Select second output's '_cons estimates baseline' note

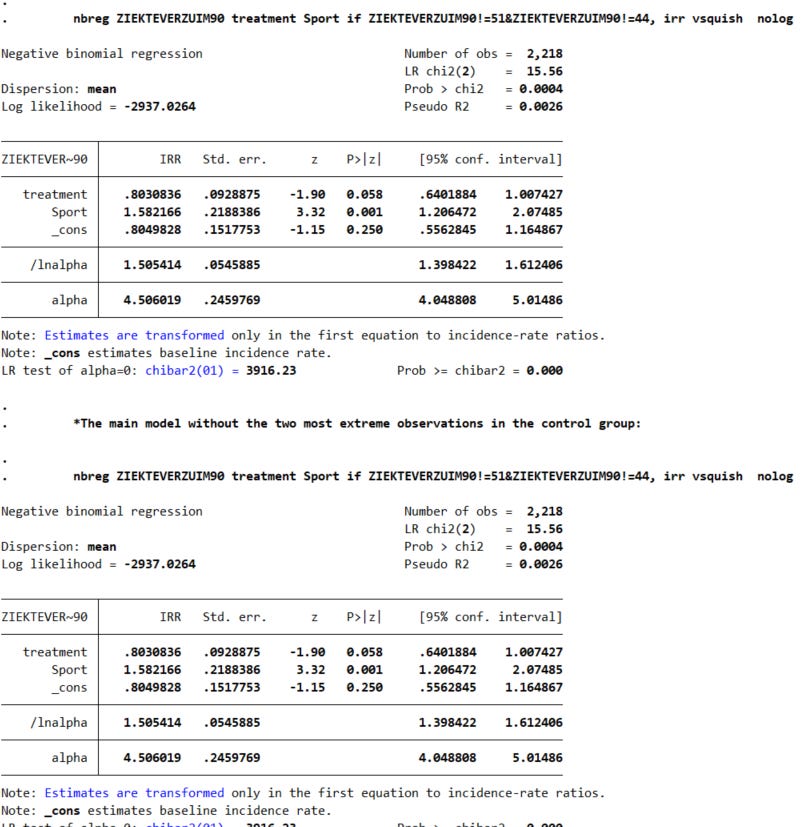tap(166, 811)
